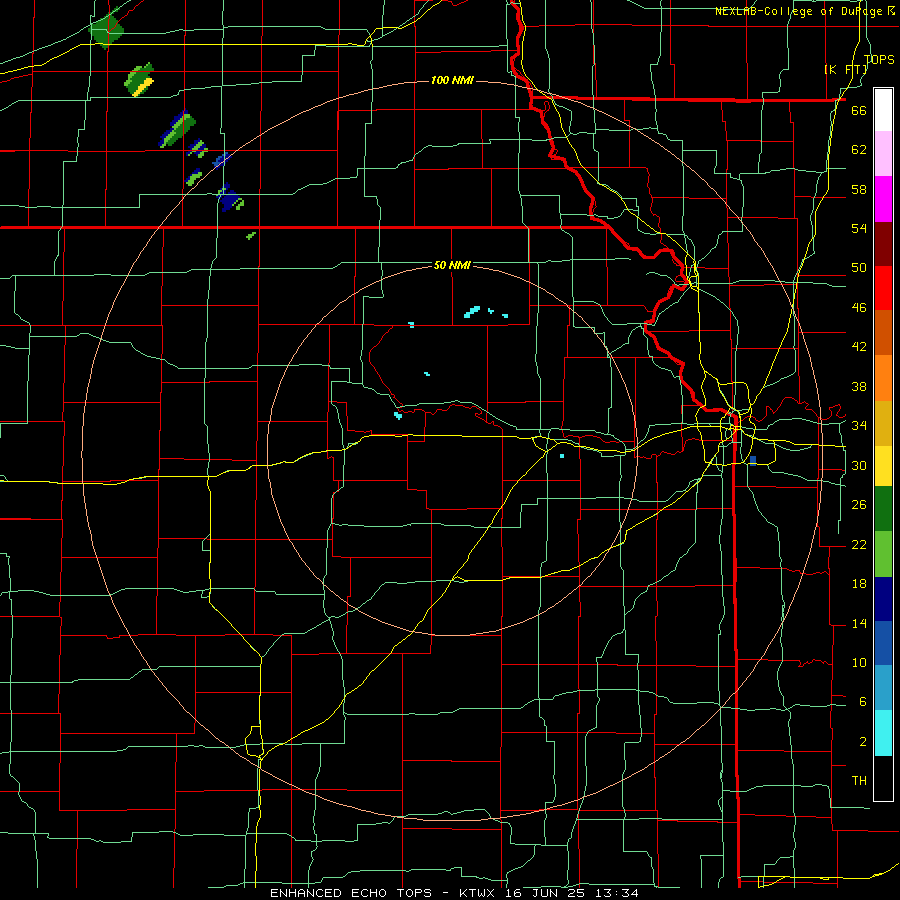Click the legend value 6
The width and height of the screenshot is (900, 900).
(x=862, y=702)
